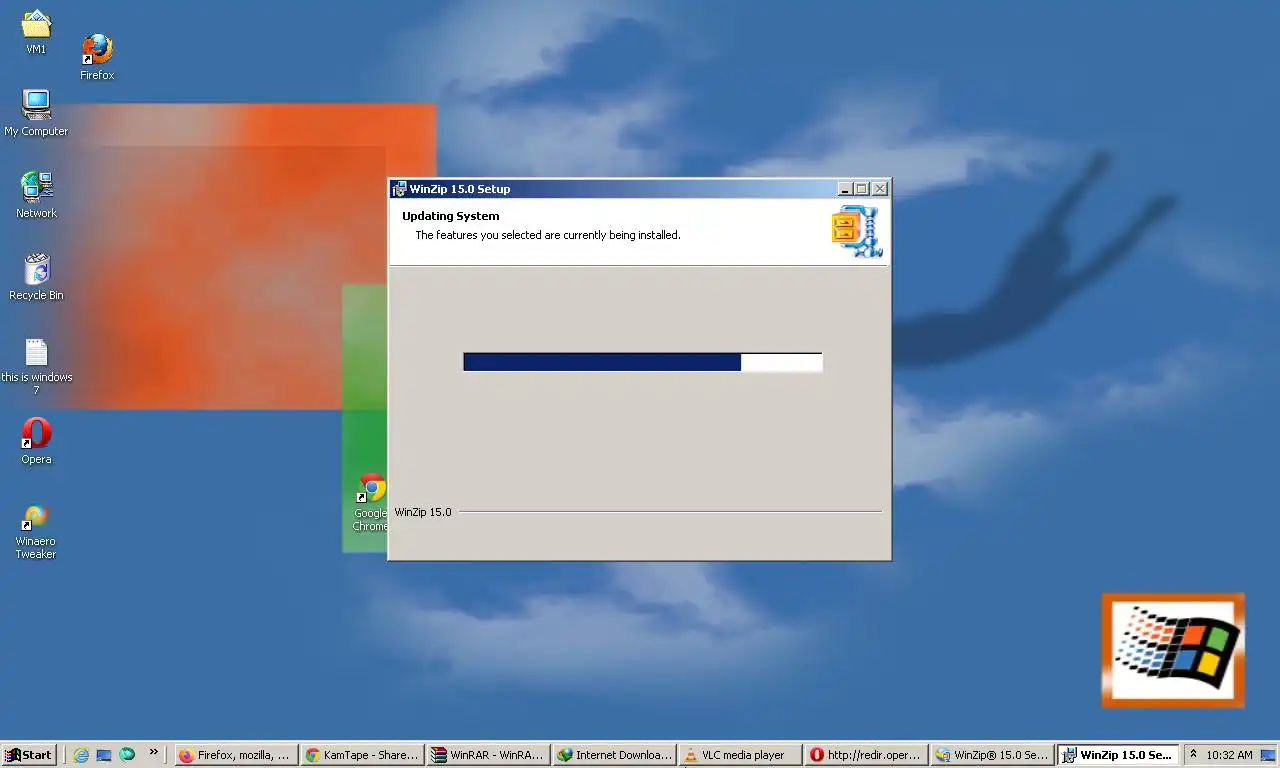Open the Recycle Bin
1280x768 pixels.
tap(36, 277)
